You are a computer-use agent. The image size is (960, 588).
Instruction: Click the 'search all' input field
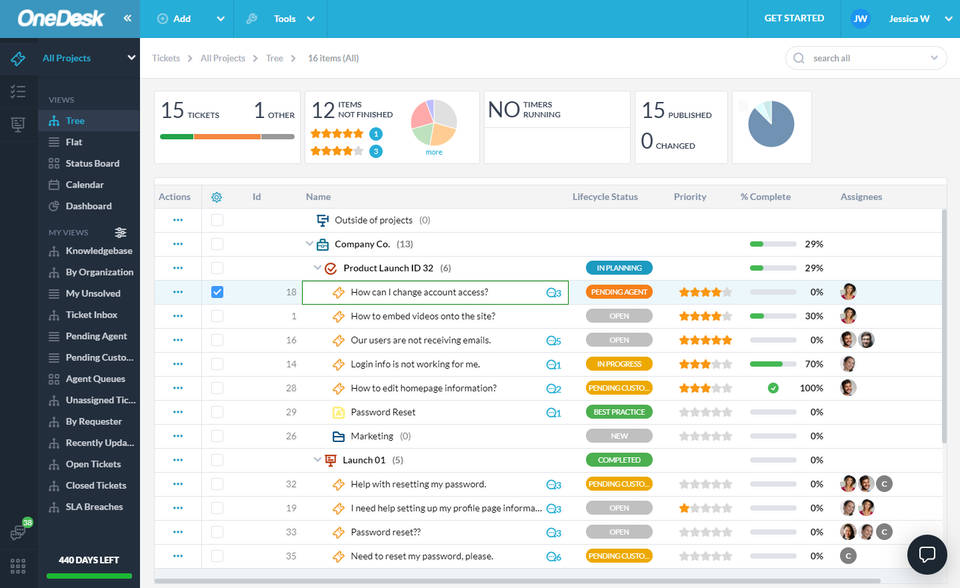(866, 58)
